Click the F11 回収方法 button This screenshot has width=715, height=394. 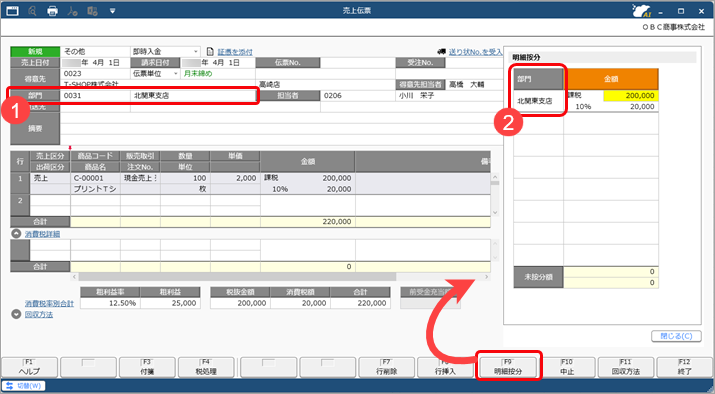626,367
